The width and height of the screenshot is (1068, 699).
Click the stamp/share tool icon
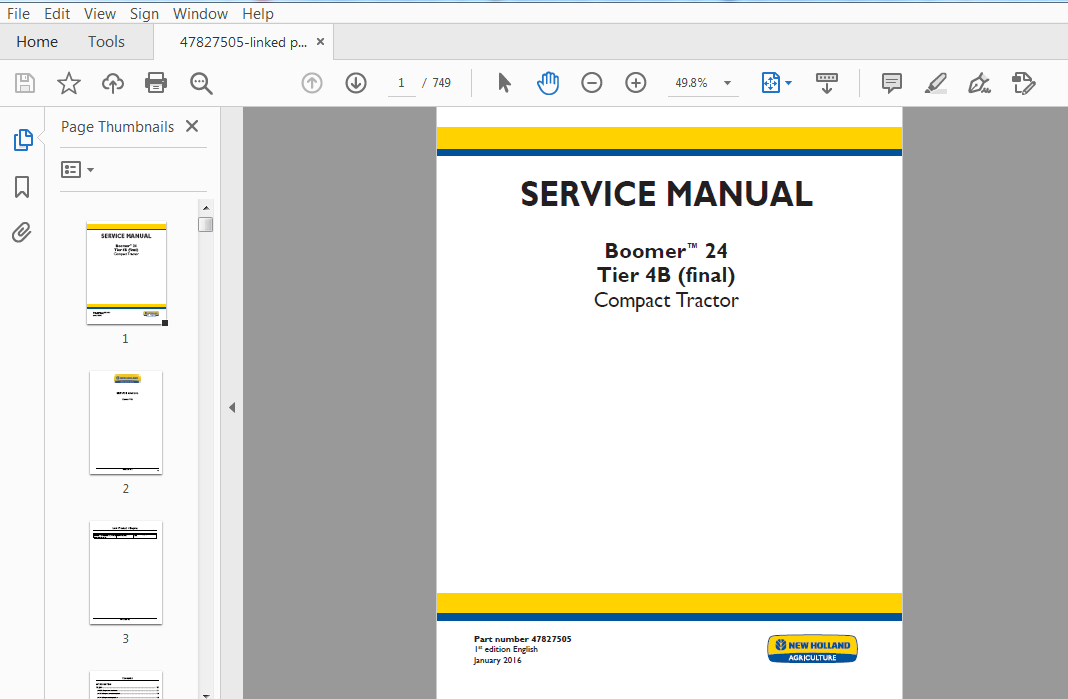[x=1023, y=83]
